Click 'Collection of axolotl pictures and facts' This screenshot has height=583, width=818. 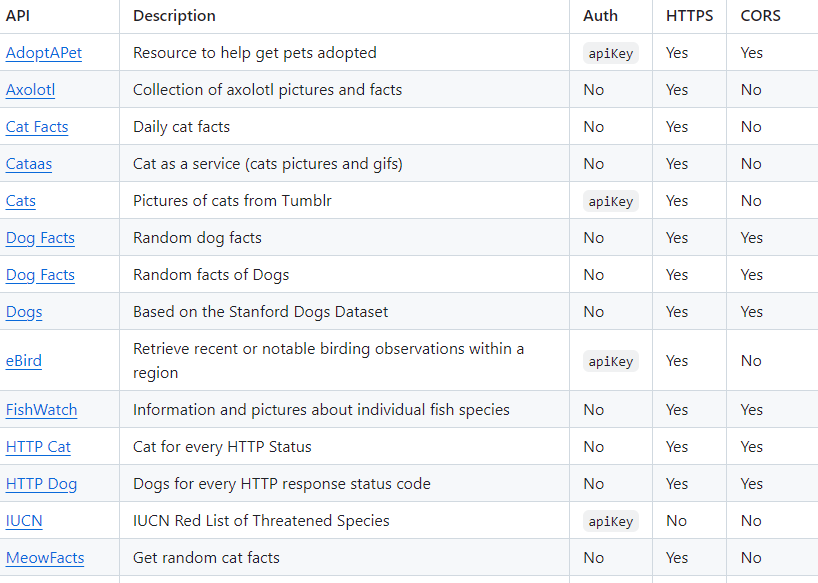(x=268, y=90)
